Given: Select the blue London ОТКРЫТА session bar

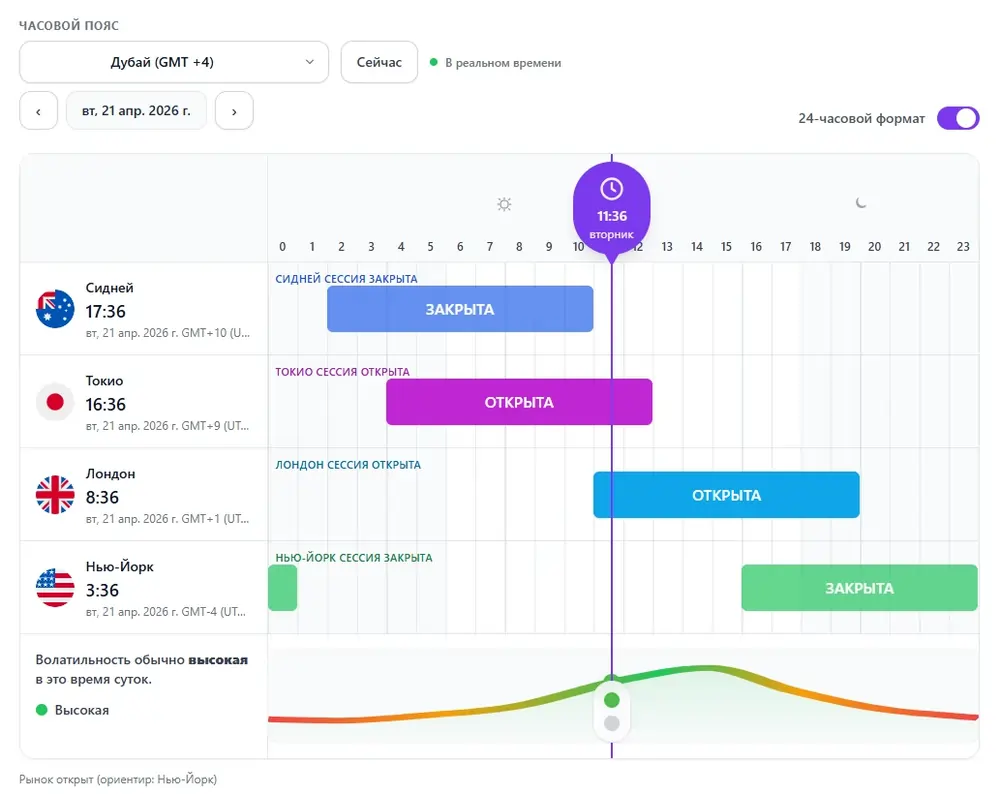Looking at the screenshot, I should [x=726, y=495].
